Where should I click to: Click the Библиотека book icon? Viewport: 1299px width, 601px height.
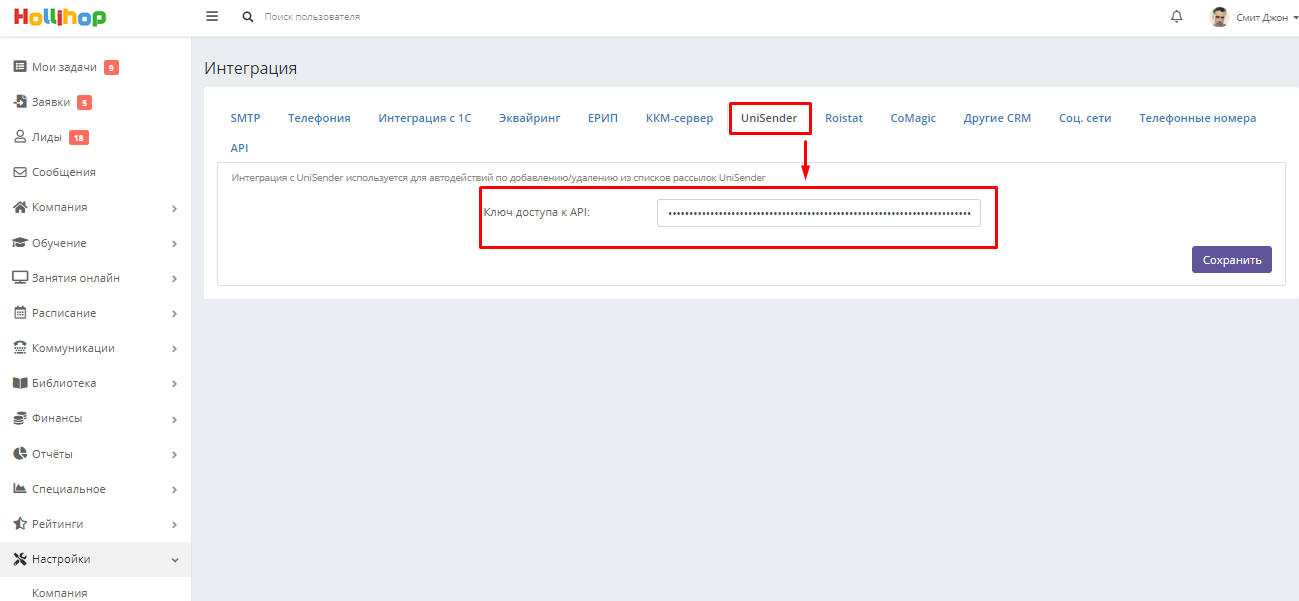[x=19, y=383]
